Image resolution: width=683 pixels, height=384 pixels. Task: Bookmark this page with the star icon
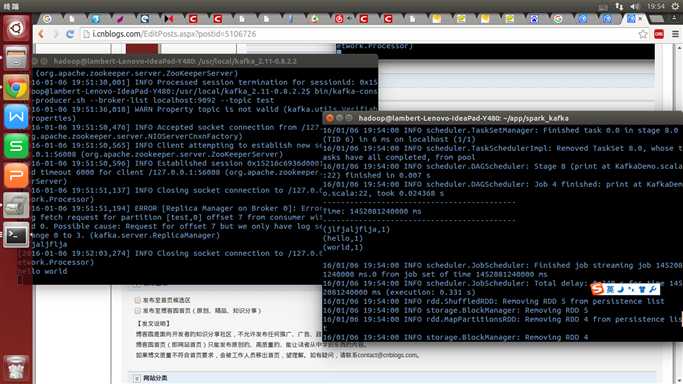click(x=643, y=34)
